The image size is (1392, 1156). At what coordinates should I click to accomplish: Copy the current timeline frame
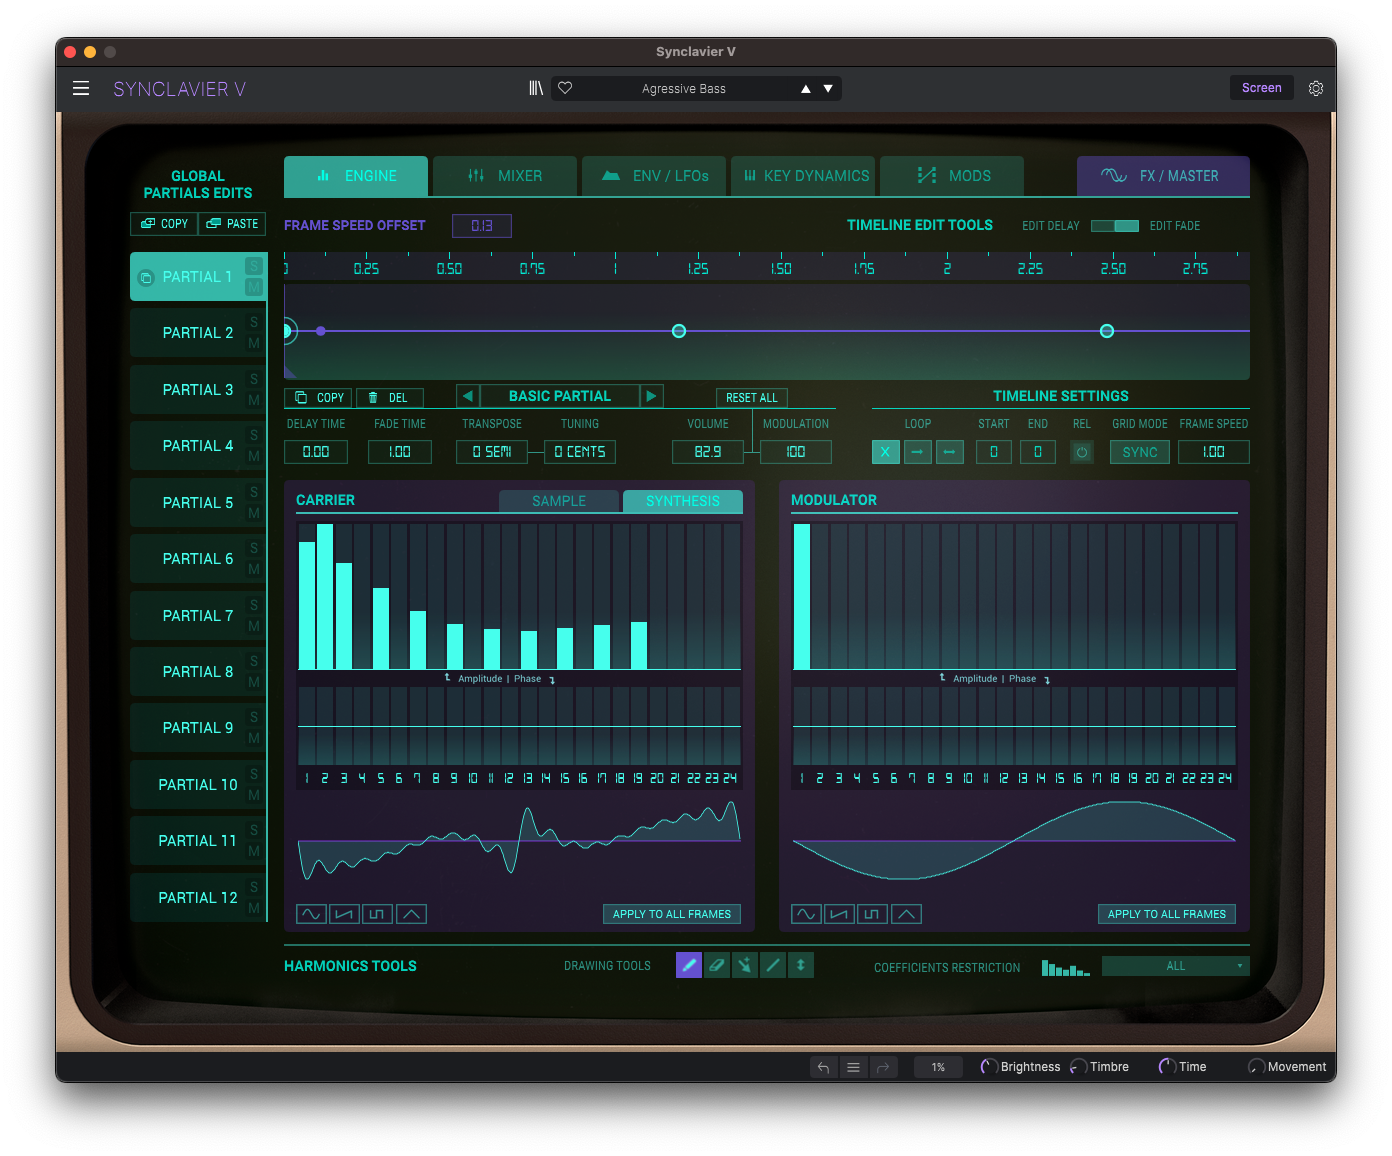click(x=319, y=397)
